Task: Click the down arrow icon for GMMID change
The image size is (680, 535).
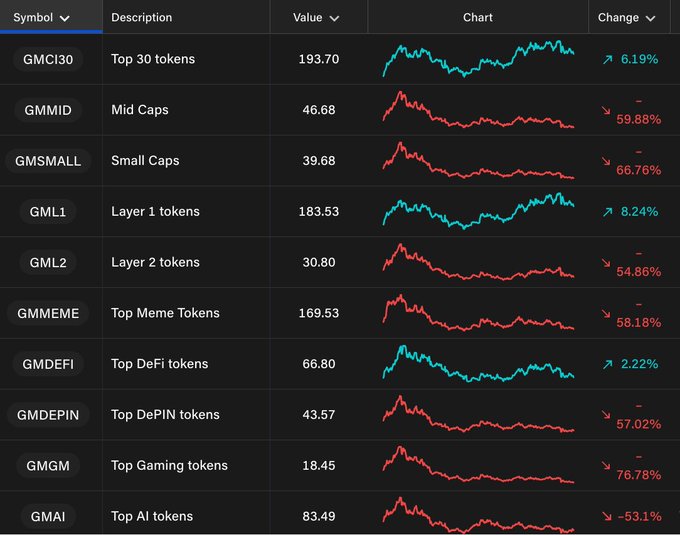Action: 606,110
